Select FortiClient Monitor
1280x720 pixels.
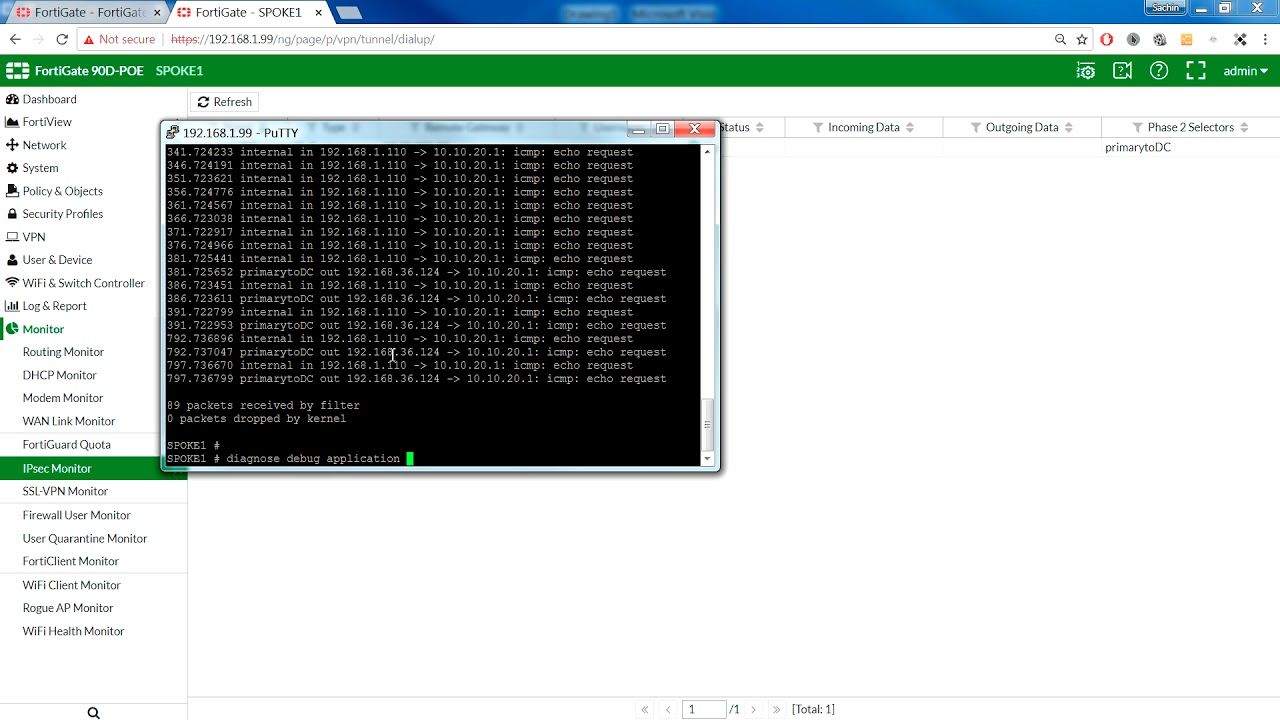coord(71,561)
